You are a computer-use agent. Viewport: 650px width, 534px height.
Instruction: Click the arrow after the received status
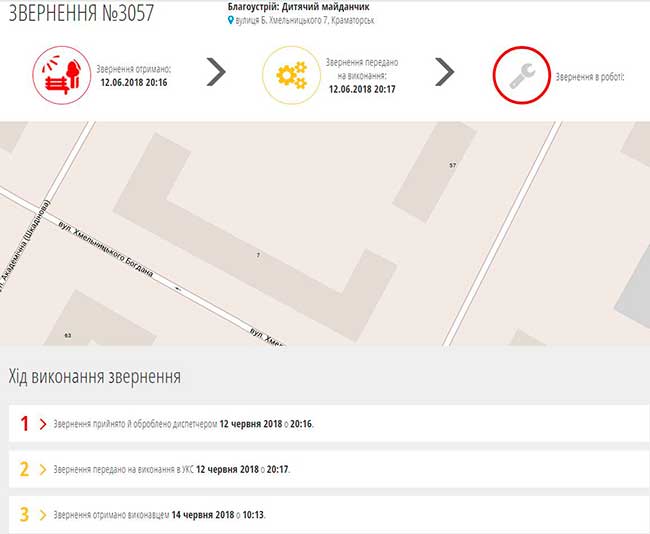215,72
